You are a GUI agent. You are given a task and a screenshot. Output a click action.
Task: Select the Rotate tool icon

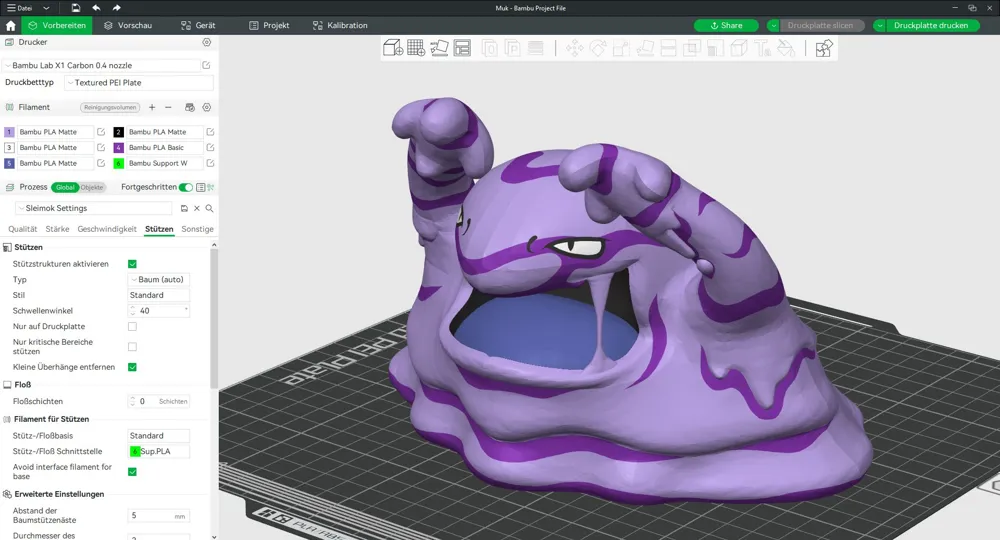[598, 48]
